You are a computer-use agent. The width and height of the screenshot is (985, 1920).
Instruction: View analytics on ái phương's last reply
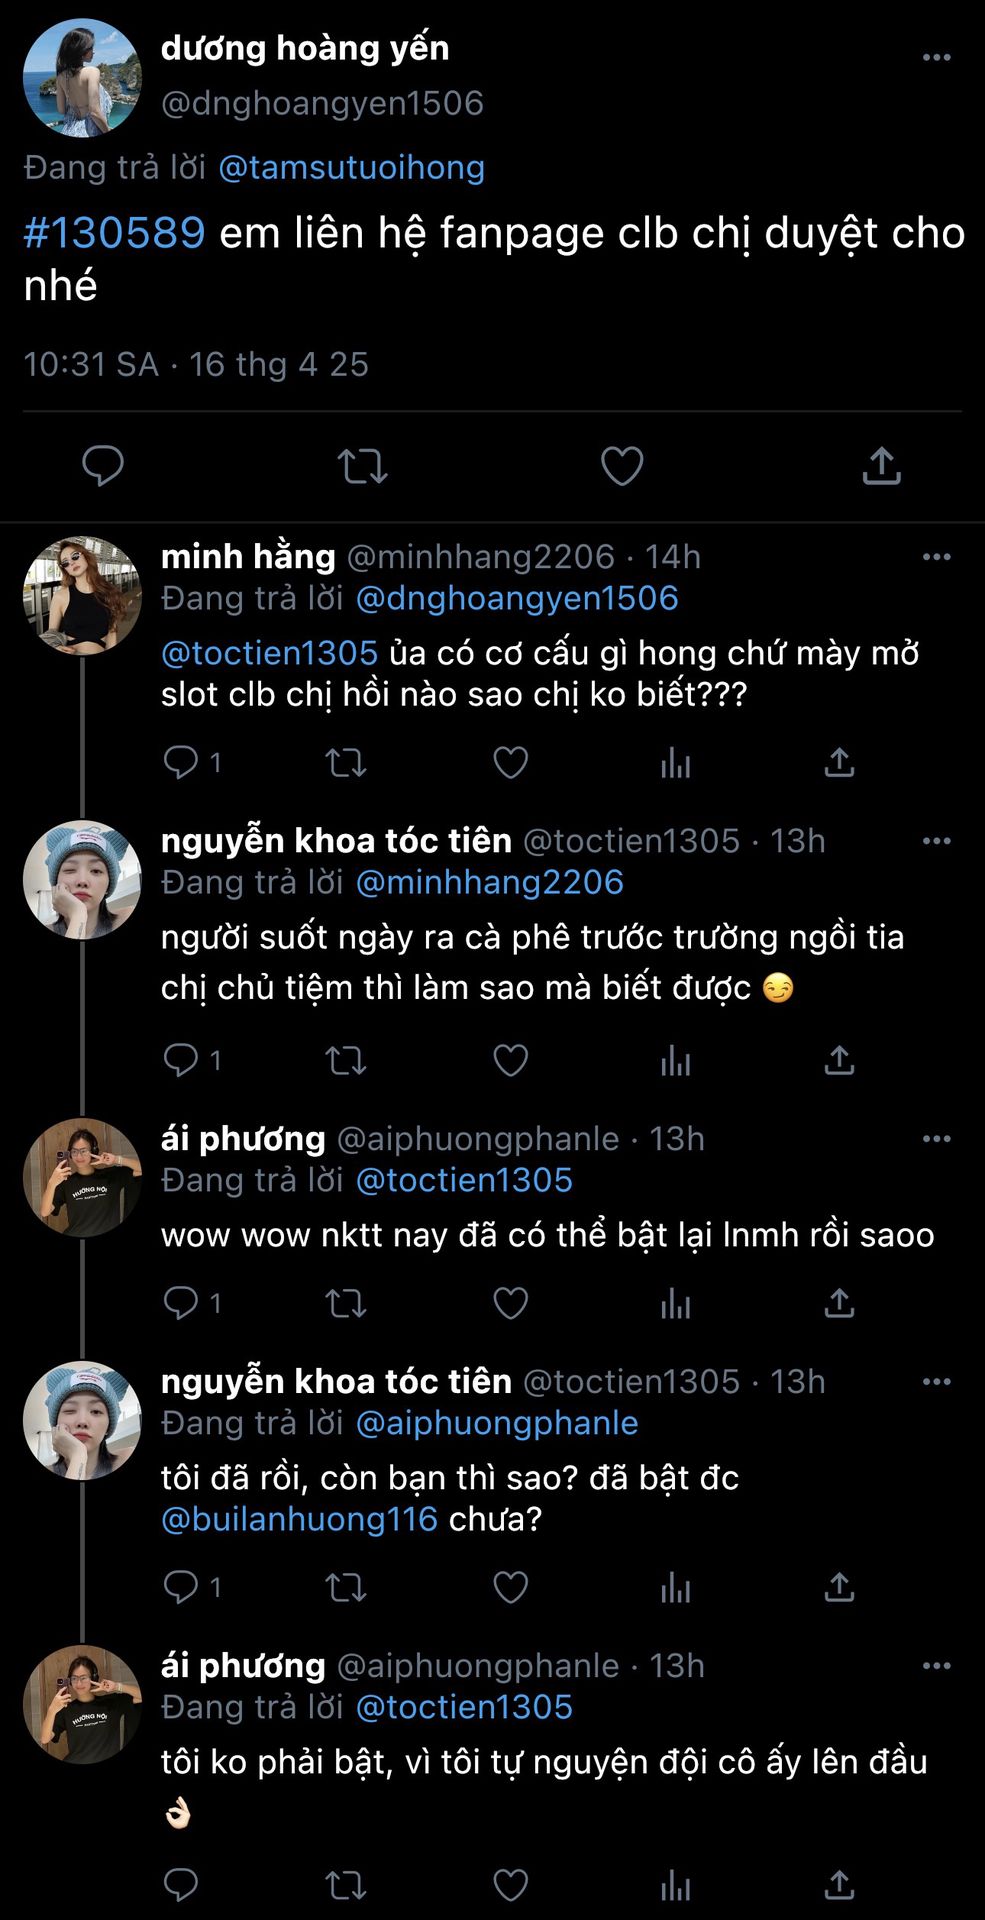(x=675, y=1886)
